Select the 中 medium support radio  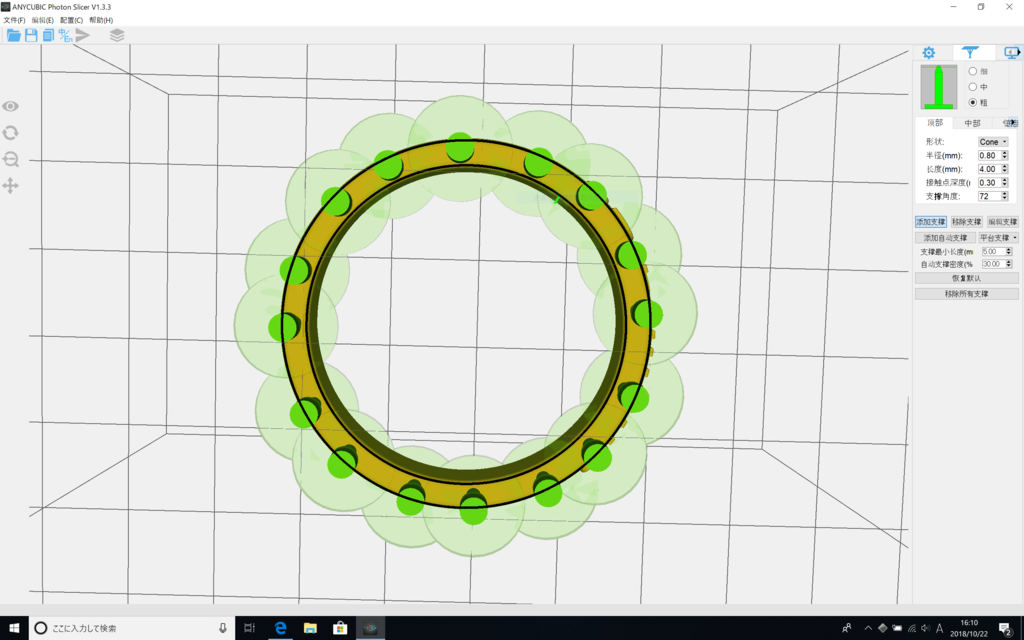click(x=972, y=87)
